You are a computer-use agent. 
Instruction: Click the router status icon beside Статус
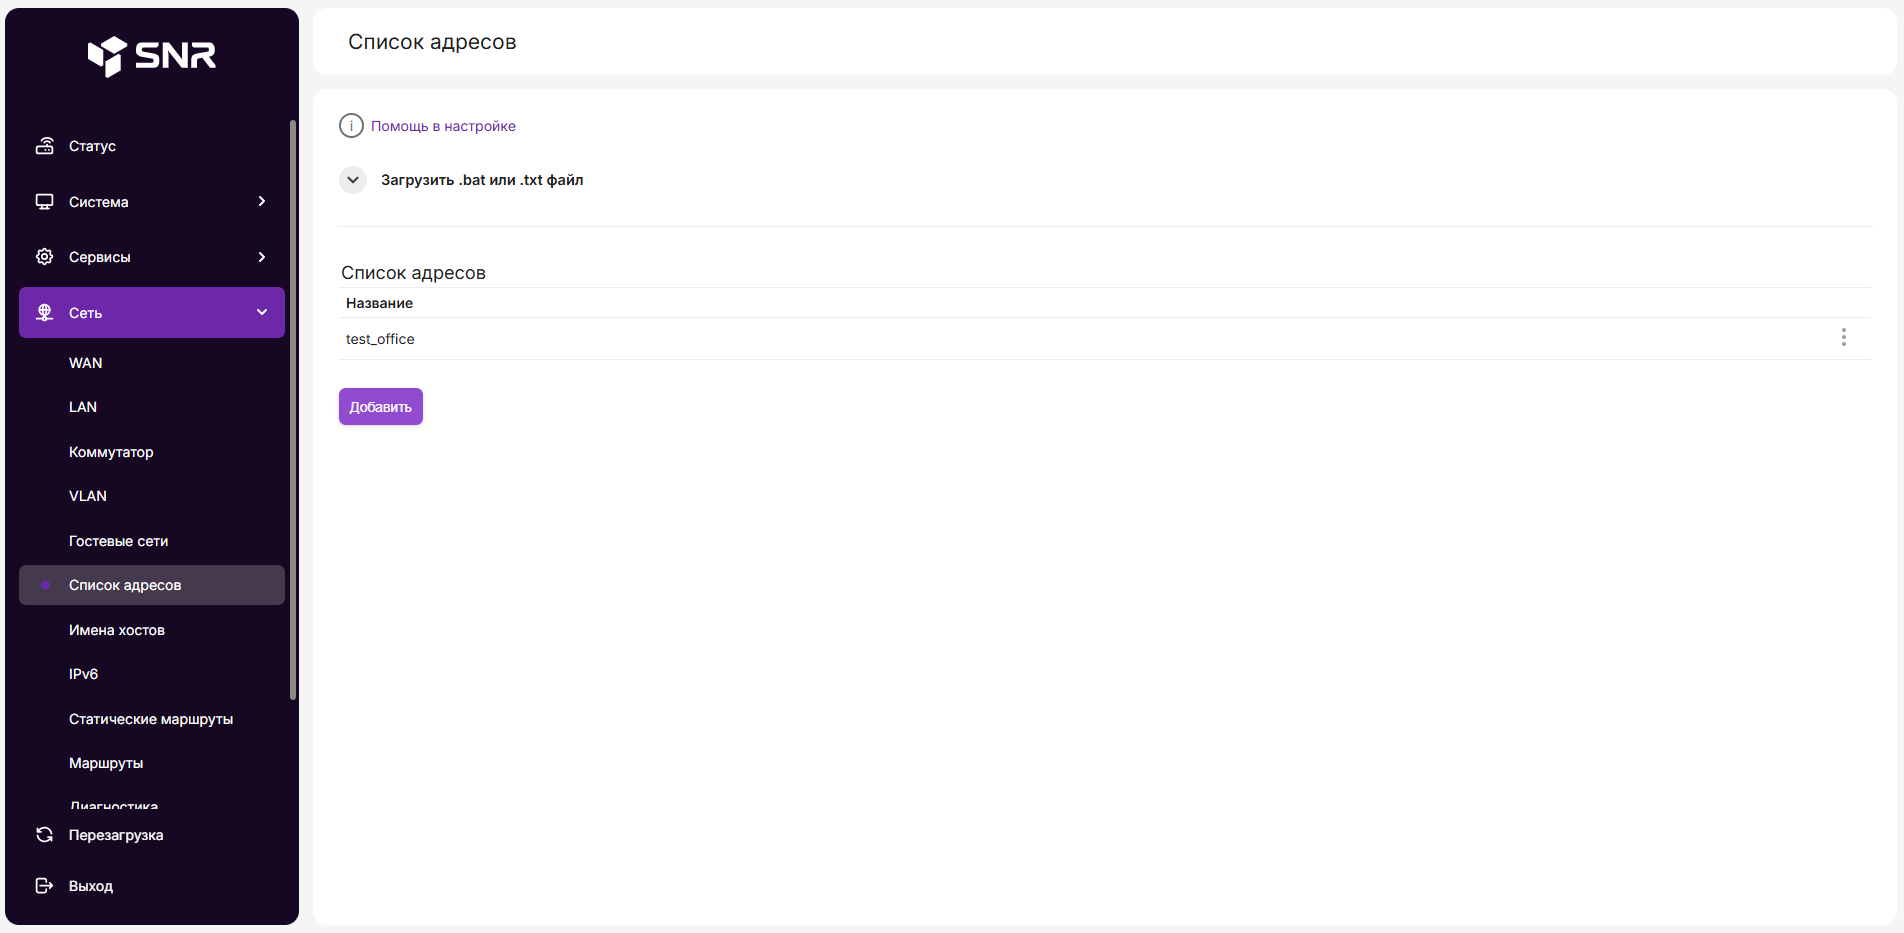click(45, 146)
